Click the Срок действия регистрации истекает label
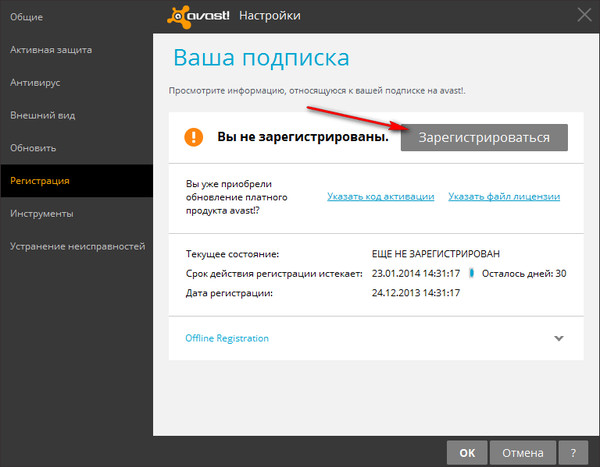 tap(274, 274)
